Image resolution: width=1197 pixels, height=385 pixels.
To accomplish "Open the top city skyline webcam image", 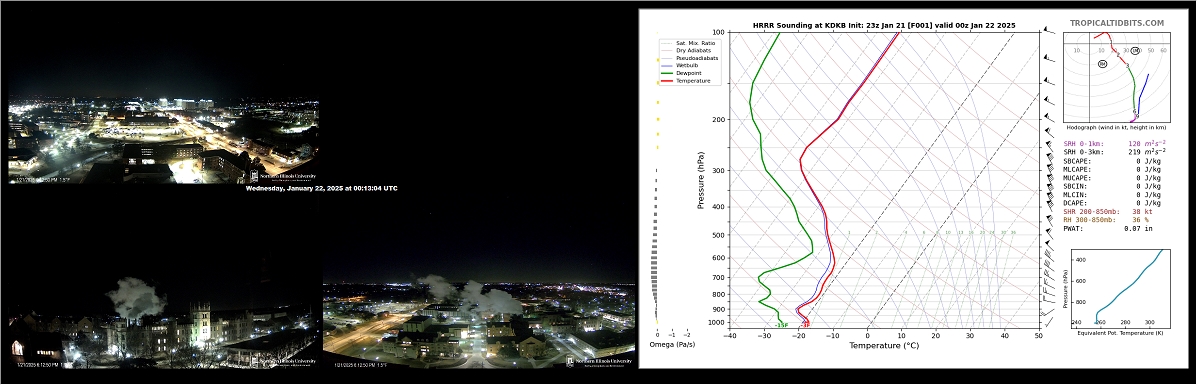I will tap(163, 140).
